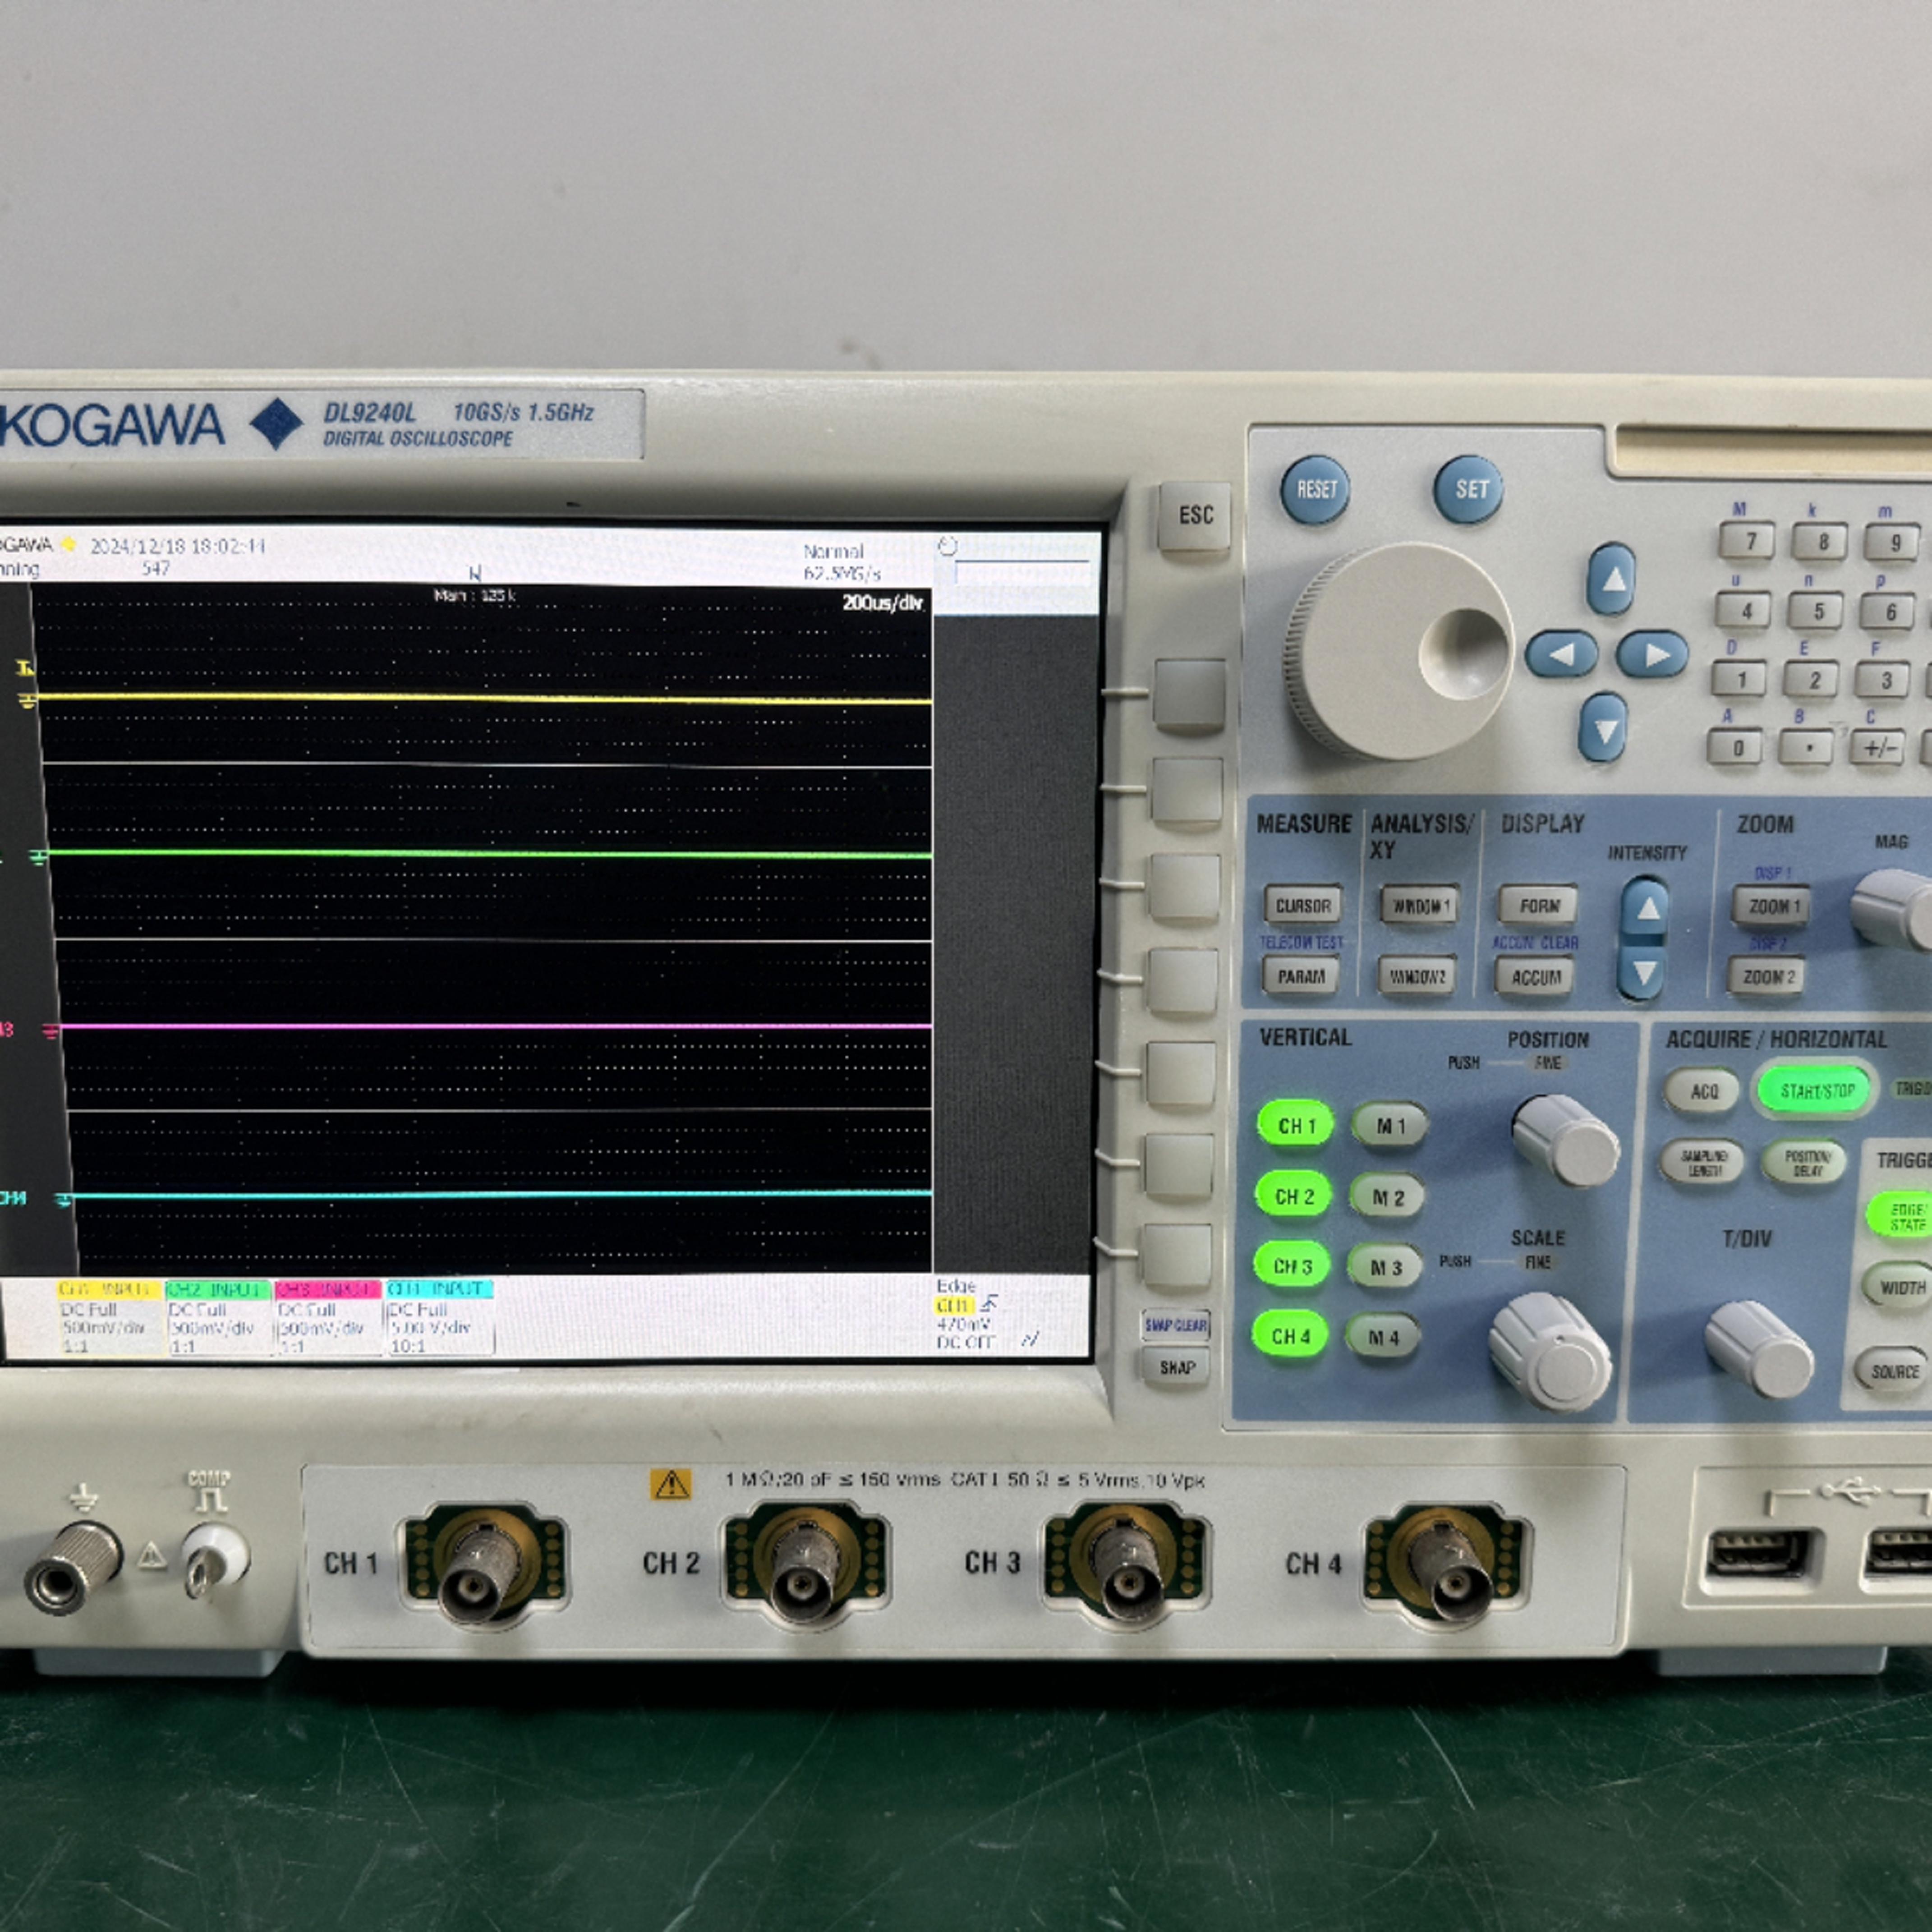Open the POSITION/DELAY menu
This screenshot has height=1932, width=1932.
(x=1804, y=1163)
